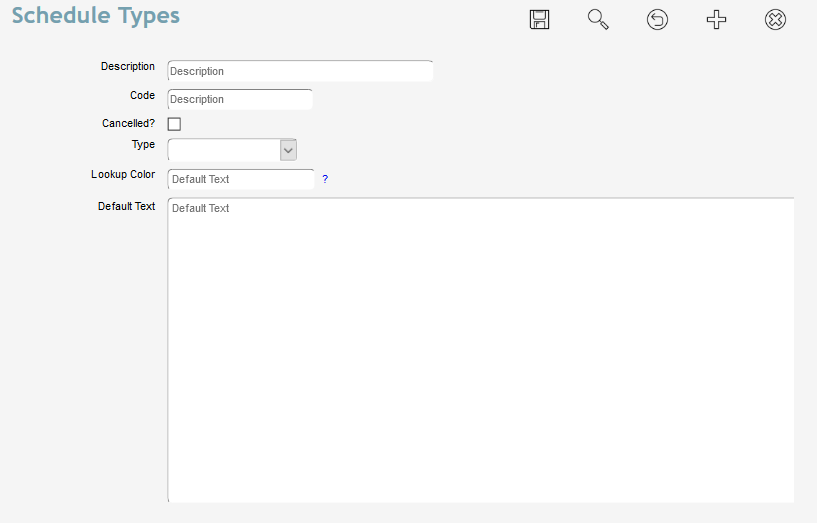Click inside the large Default Text area
The width and height of the screenshot is (817, 523).
(x=480, y=350)
